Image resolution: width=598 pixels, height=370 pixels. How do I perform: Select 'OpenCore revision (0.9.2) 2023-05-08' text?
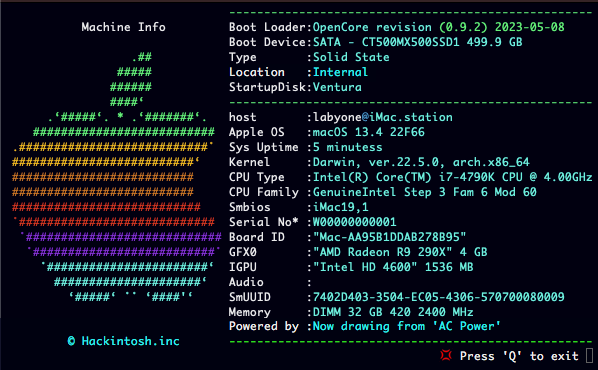click(x=439, y=27)
